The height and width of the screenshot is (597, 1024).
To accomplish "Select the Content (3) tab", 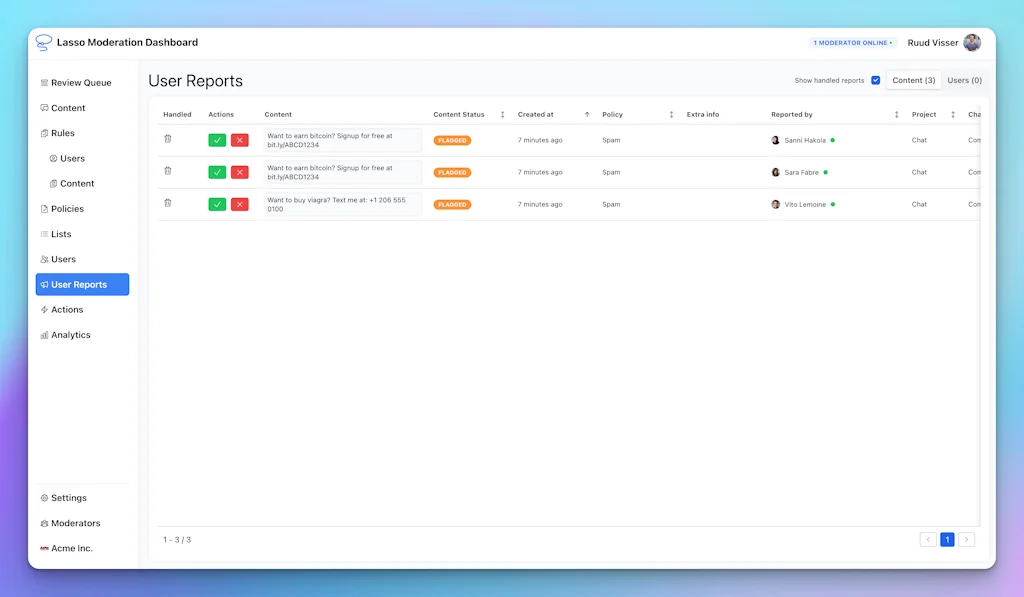I will [913, 80].
